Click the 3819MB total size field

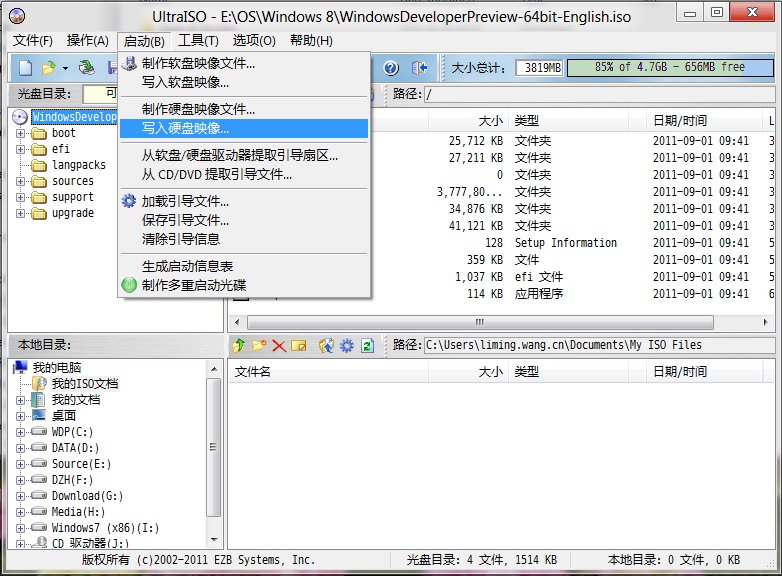click(x=539, y=67)
